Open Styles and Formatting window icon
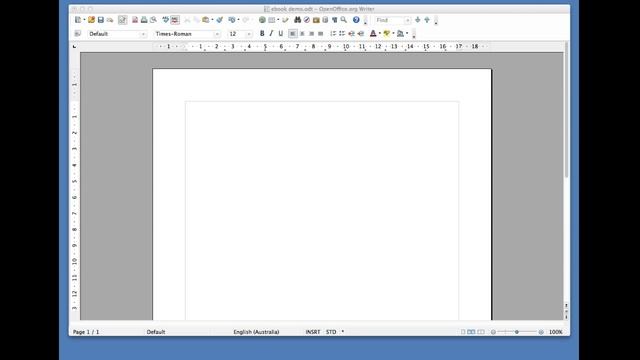This screenshot has width=640, height=360. click(78, 33)
